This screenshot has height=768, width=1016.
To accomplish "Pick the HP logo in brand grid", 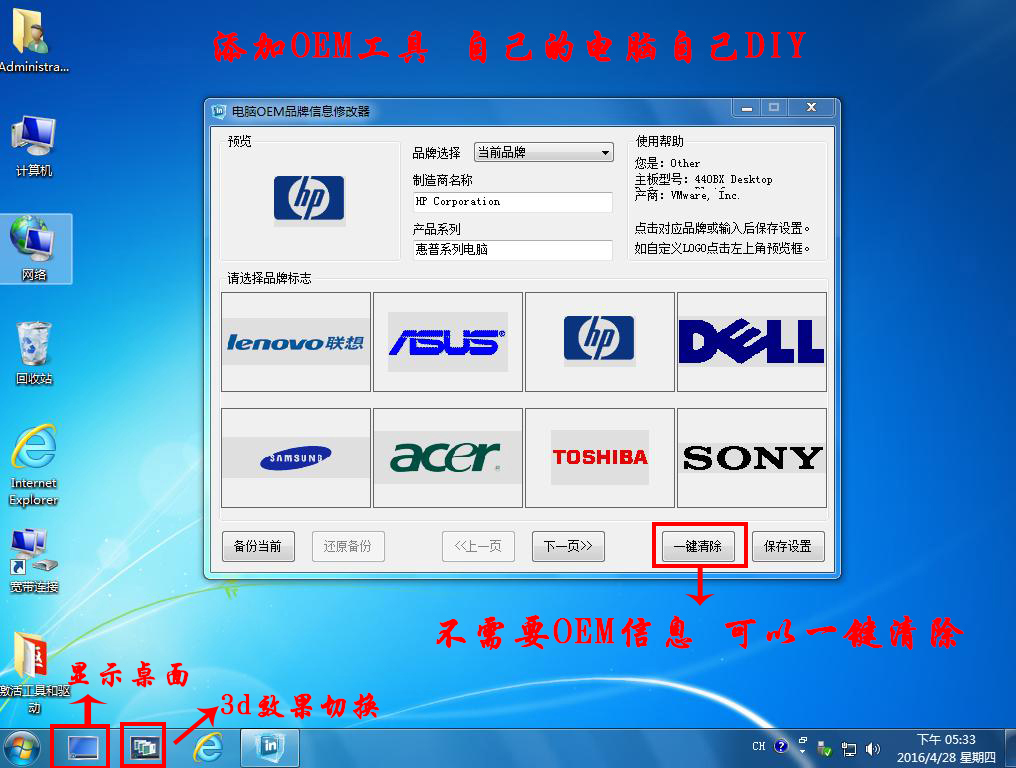I will 600,342.
